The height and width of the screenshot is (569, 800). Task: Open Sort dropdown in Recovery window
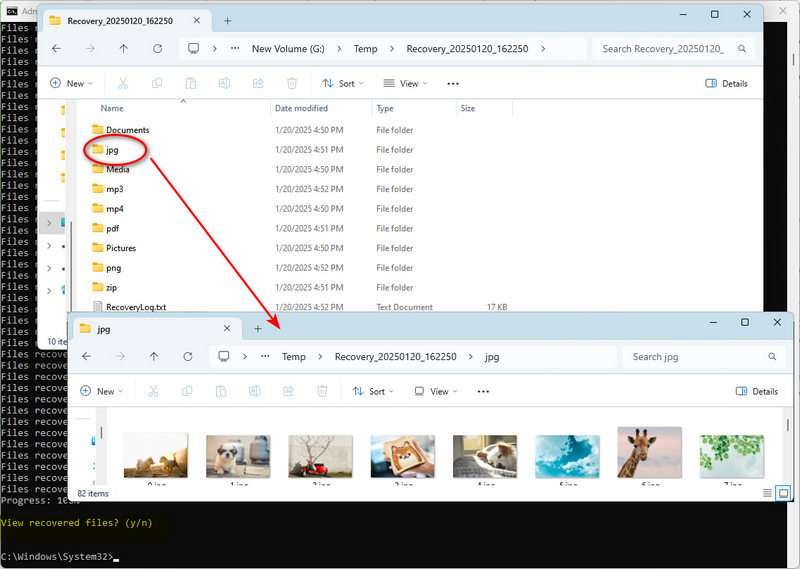(343, 83)
